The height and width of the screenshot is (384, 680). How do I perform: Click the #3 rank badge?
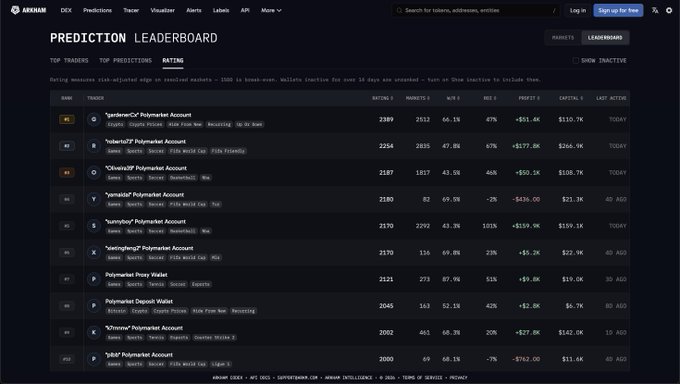67,173
